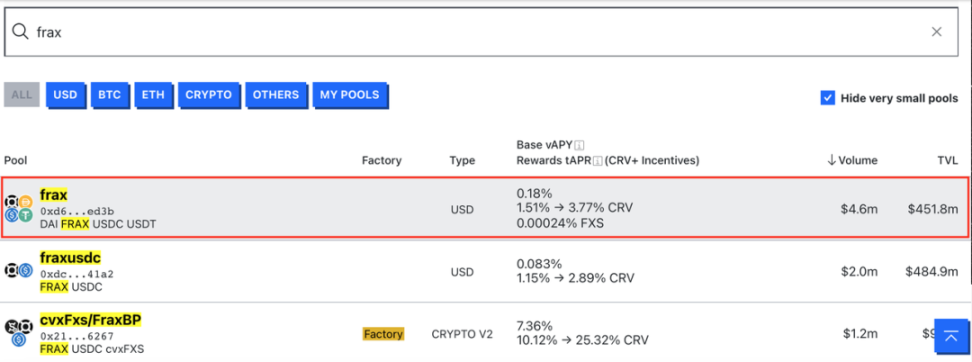Open the cvxFxs/FraxBP pool link
The width and height of the screenshot is (972, 362).
pos(91,320)
